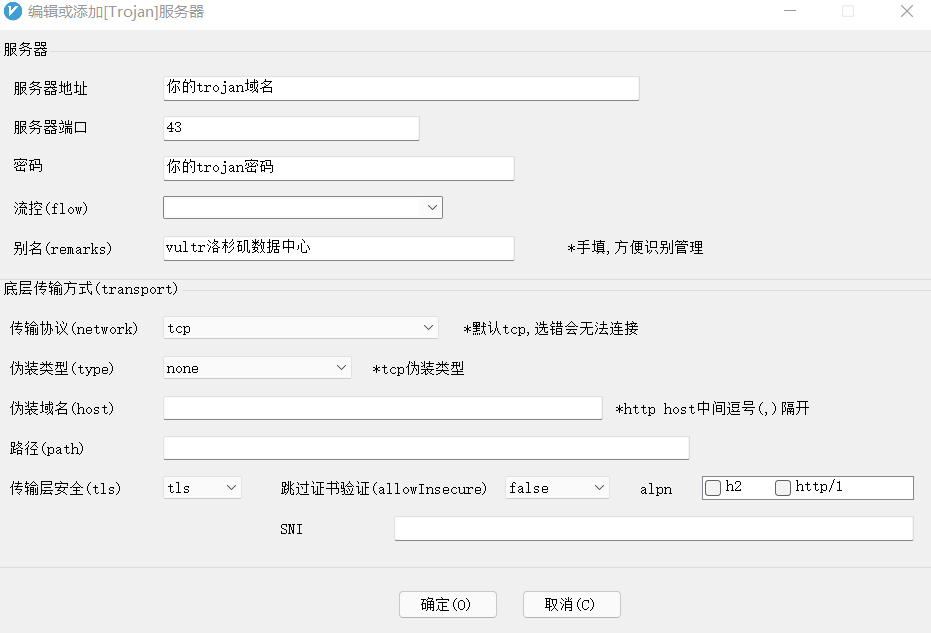Focus the 密码 password field
Image resolution: width=931 pixels, height=633 pixels.
(x=338, y=168)
